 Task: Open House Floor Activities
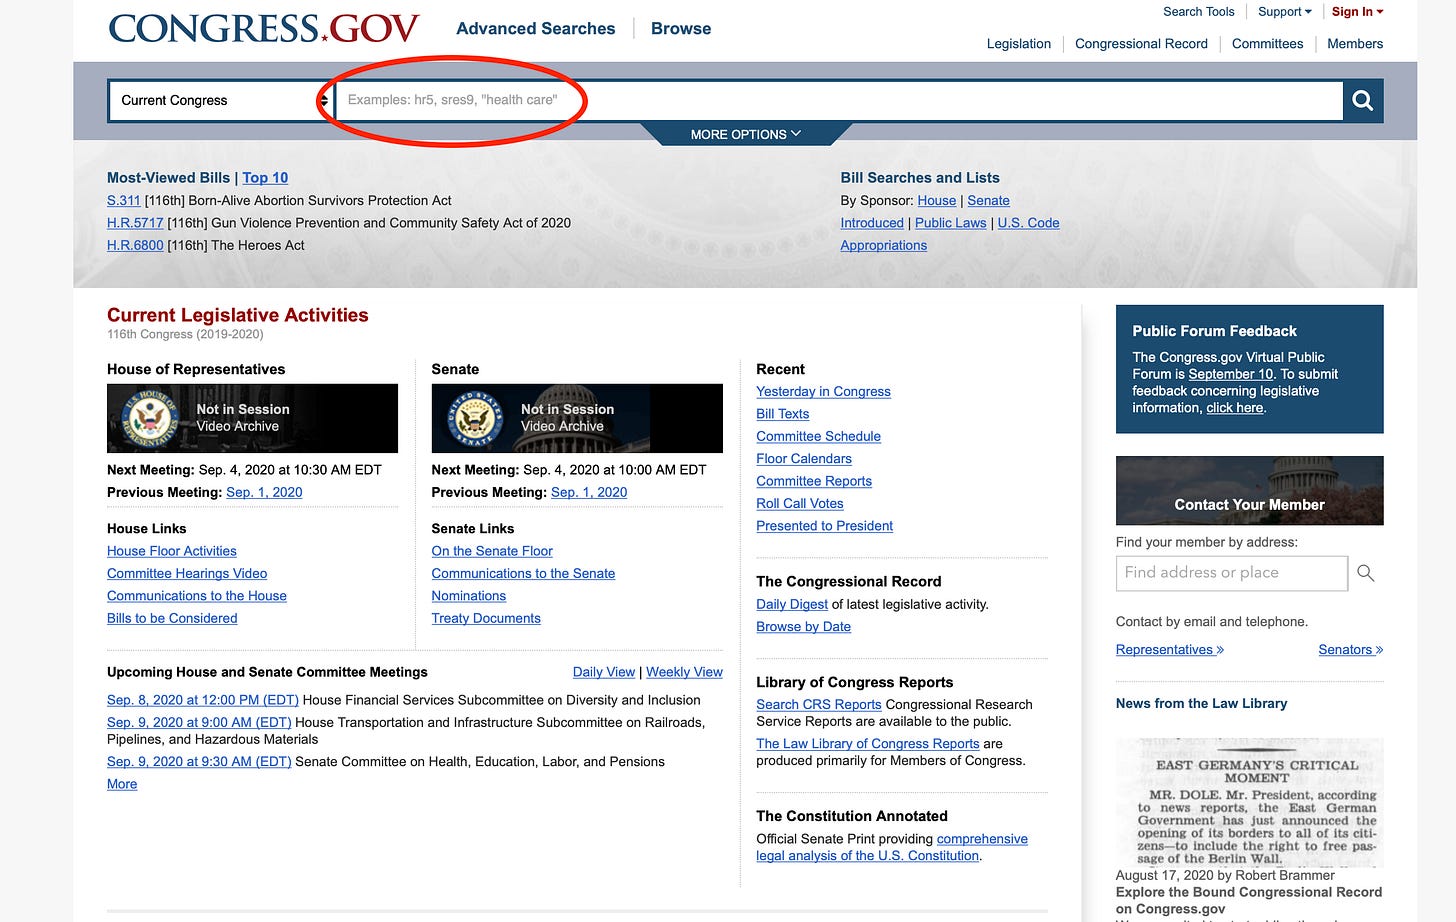click(x=172, y=551)
